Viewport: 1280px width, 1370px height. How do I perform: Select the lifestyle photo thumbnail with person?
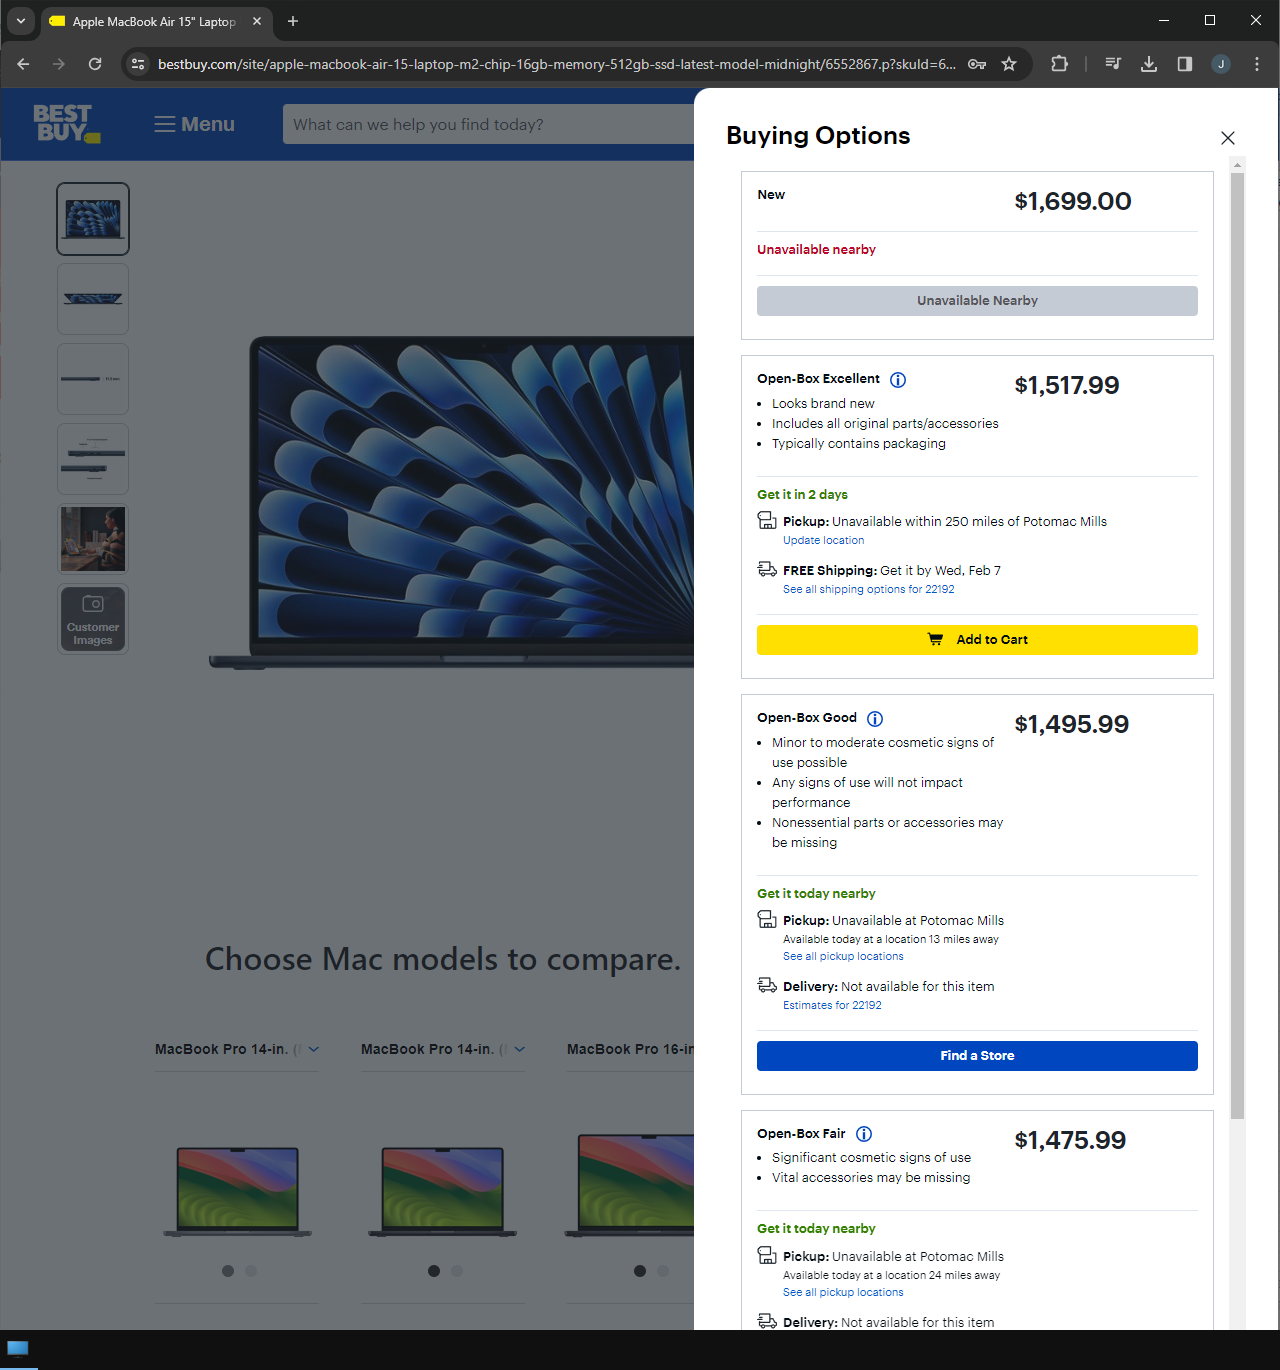[x=93, y=539]
